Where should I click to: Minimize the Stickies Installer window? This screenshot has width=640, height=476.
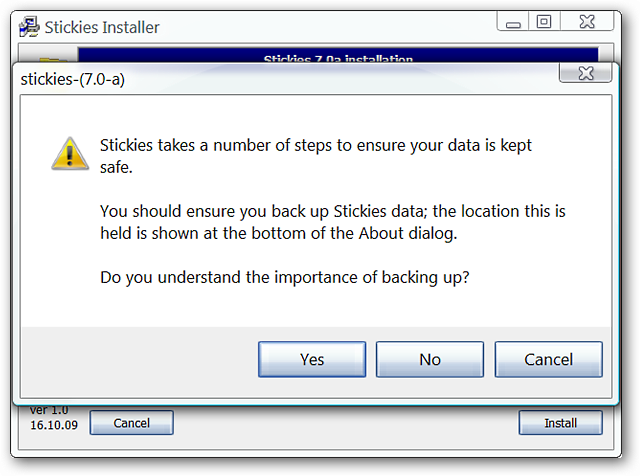(513, 22)
